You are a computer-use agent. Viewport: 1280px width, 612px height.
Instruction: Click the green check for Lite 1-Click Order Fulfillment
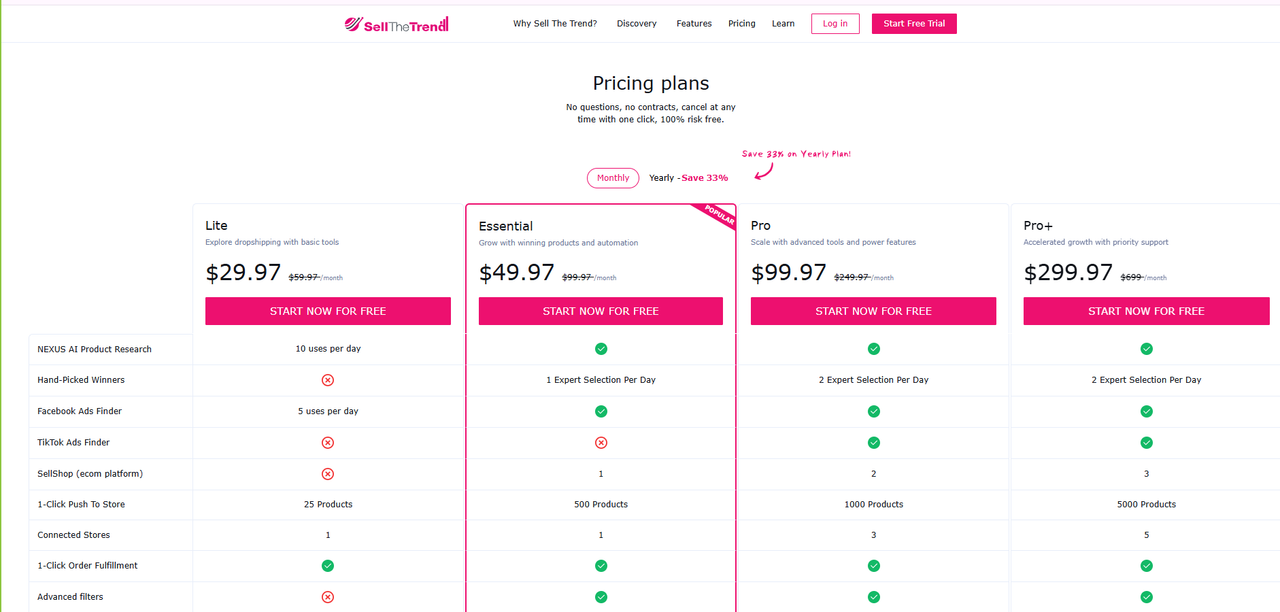[x=327, y=566]
